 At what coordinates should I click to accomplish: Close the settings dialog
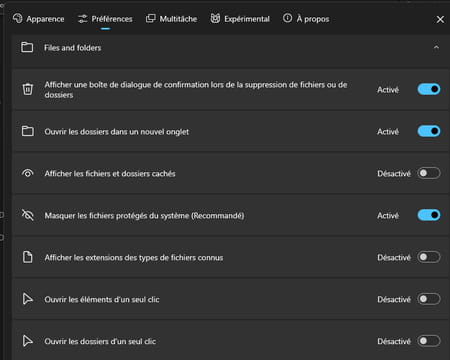point(440,20)
